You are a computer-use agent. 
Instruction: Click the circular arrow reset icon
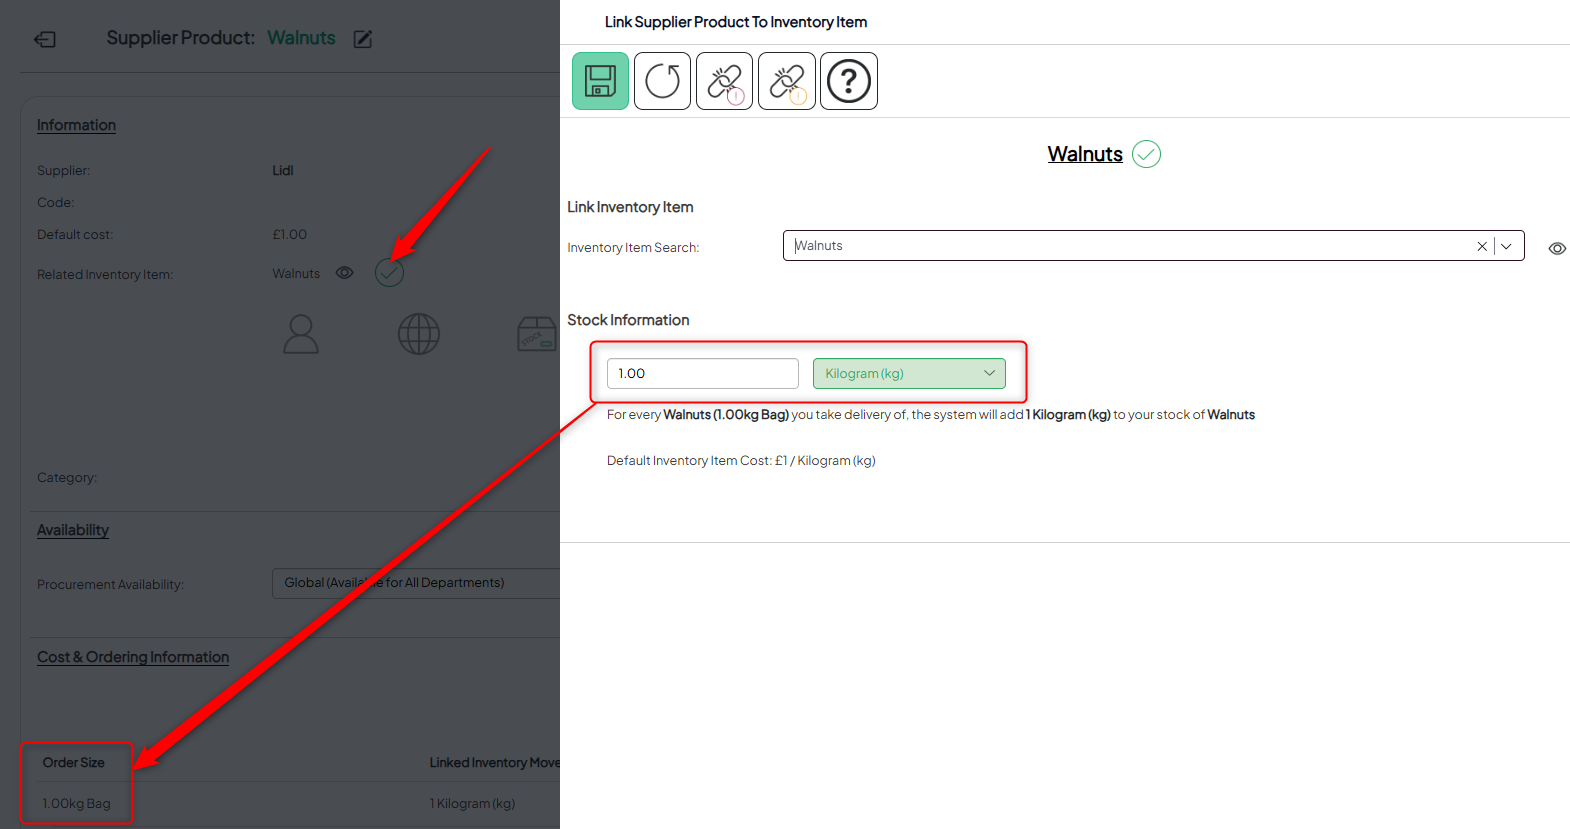coord(662,81)
